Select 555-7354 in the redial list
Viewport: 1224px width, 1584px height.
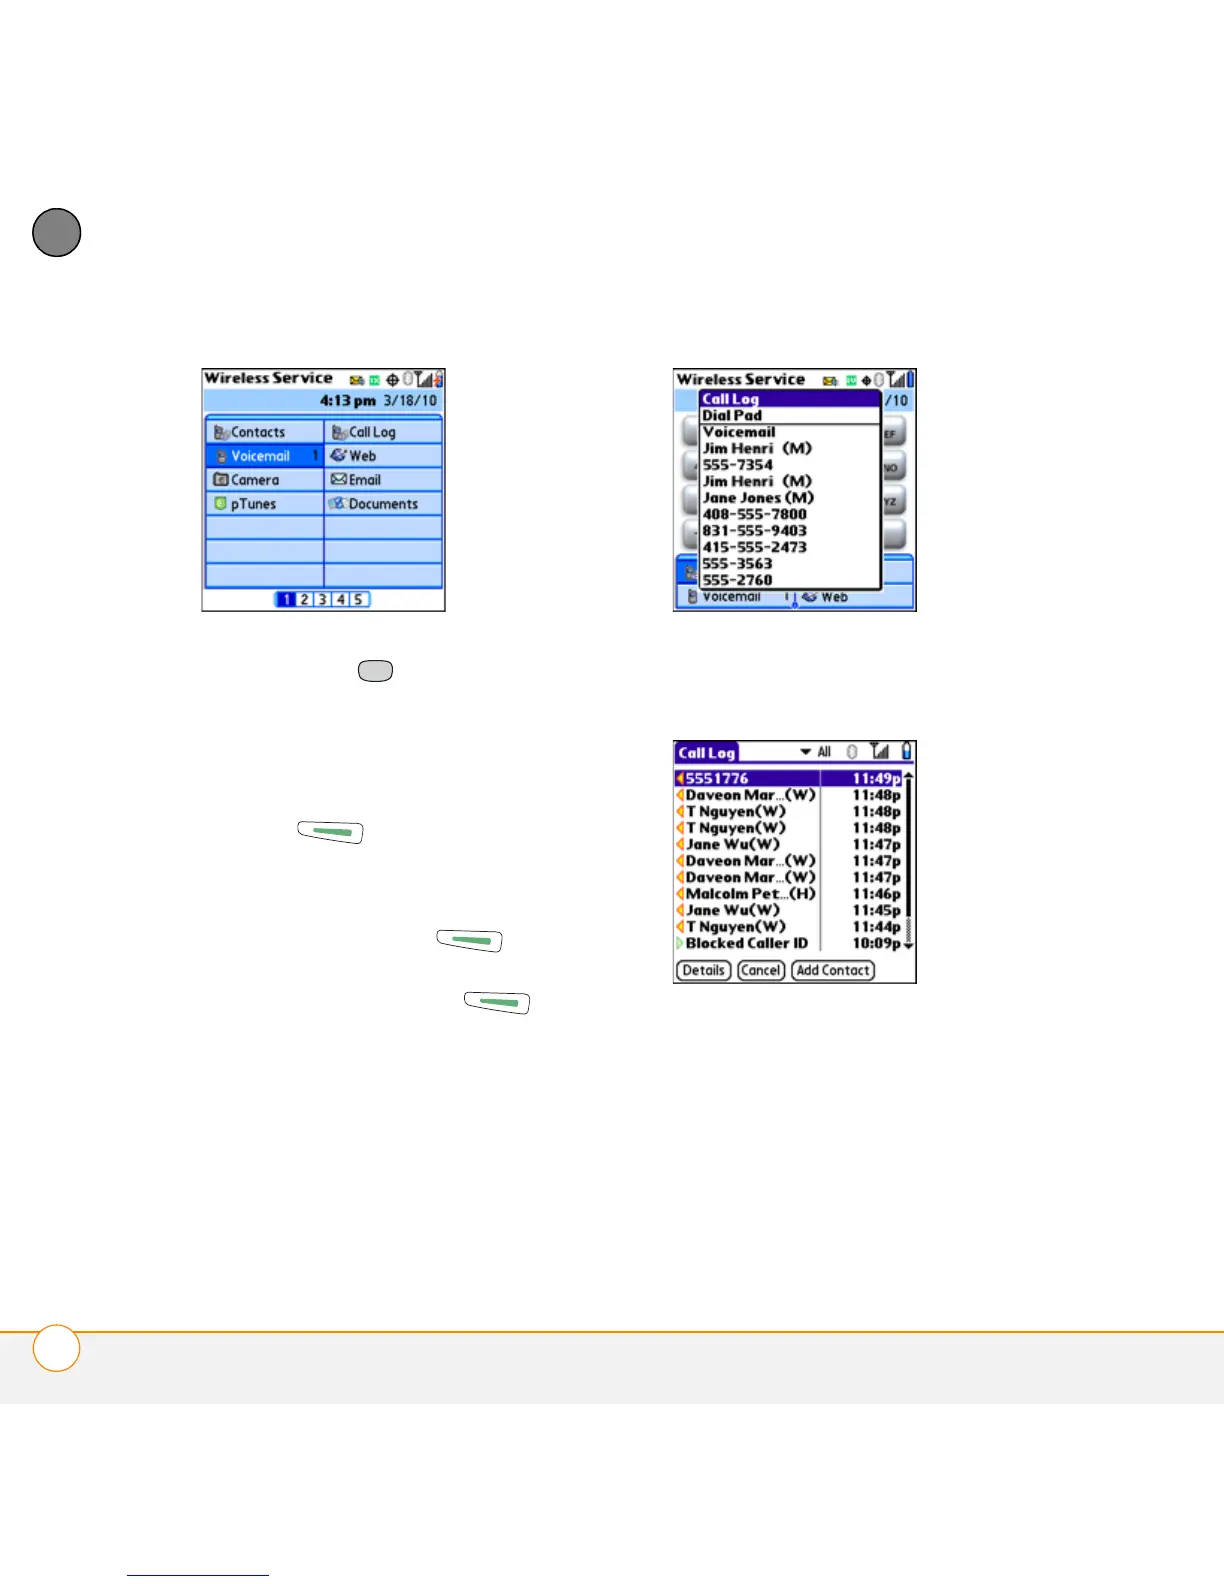[x=789, y=465]
